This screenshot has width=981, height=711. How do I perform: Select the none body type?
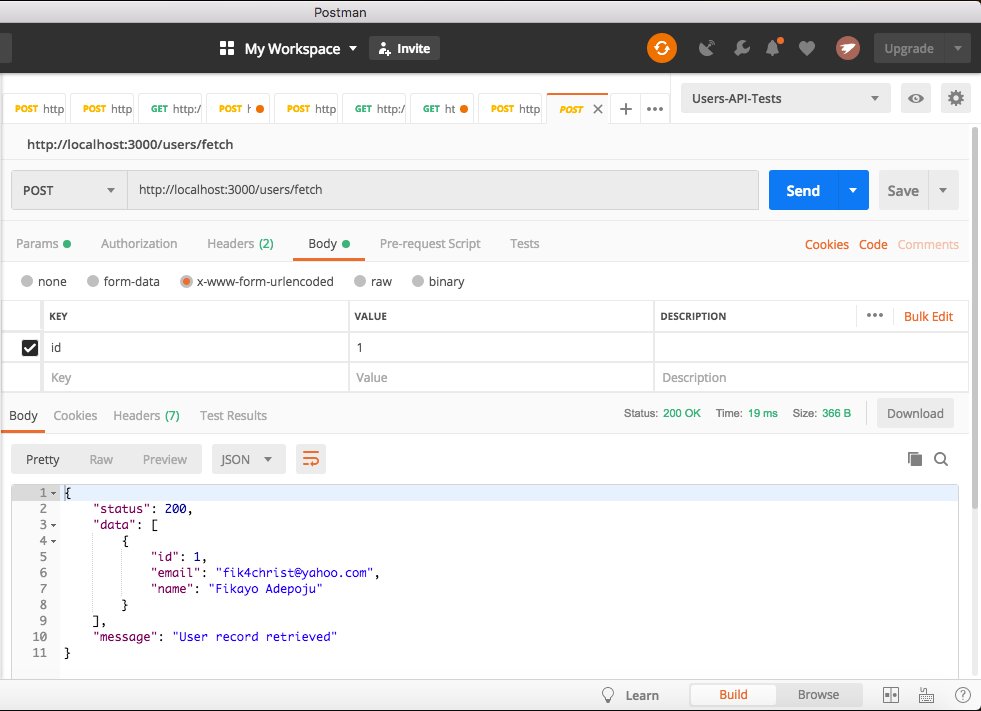(27, 281)
